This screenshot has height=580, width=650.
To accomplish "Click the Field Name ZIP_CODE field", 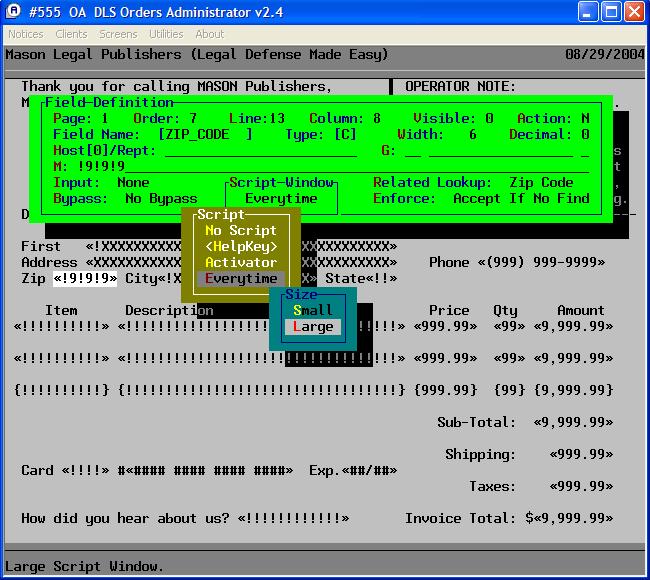I will (x=205, y=134).
